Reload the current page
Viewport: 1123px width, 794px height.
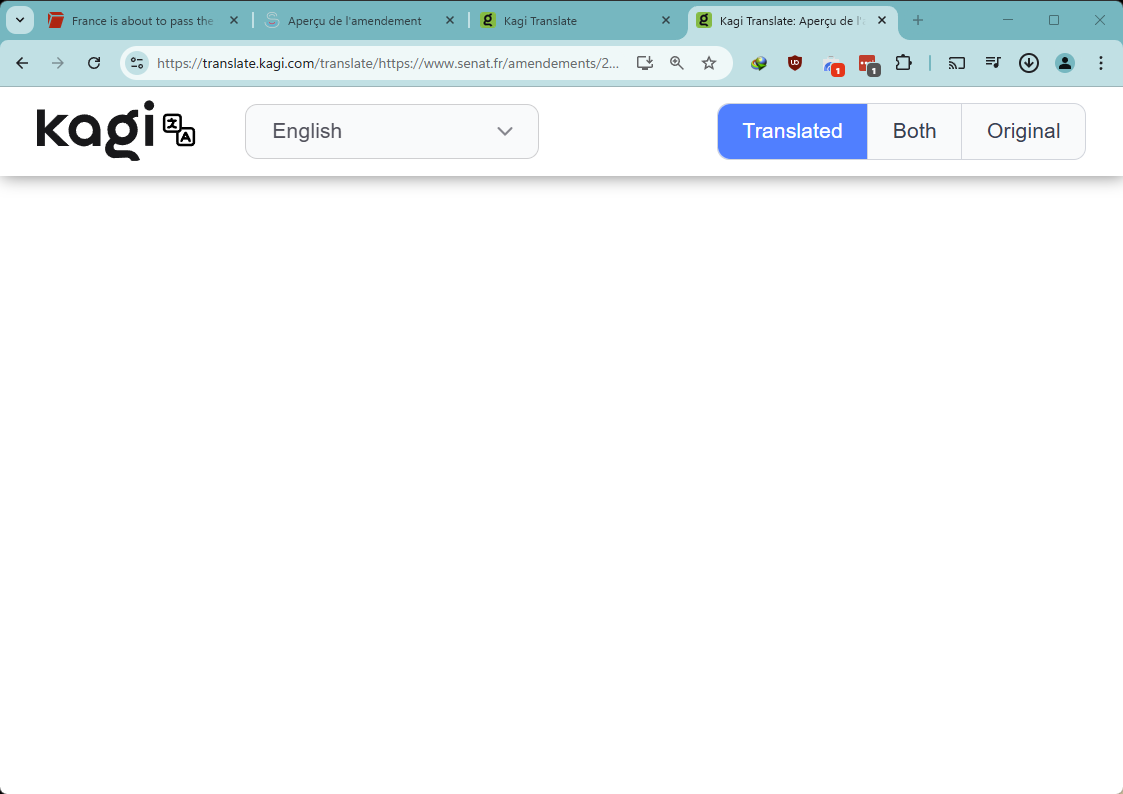(94, 63)
